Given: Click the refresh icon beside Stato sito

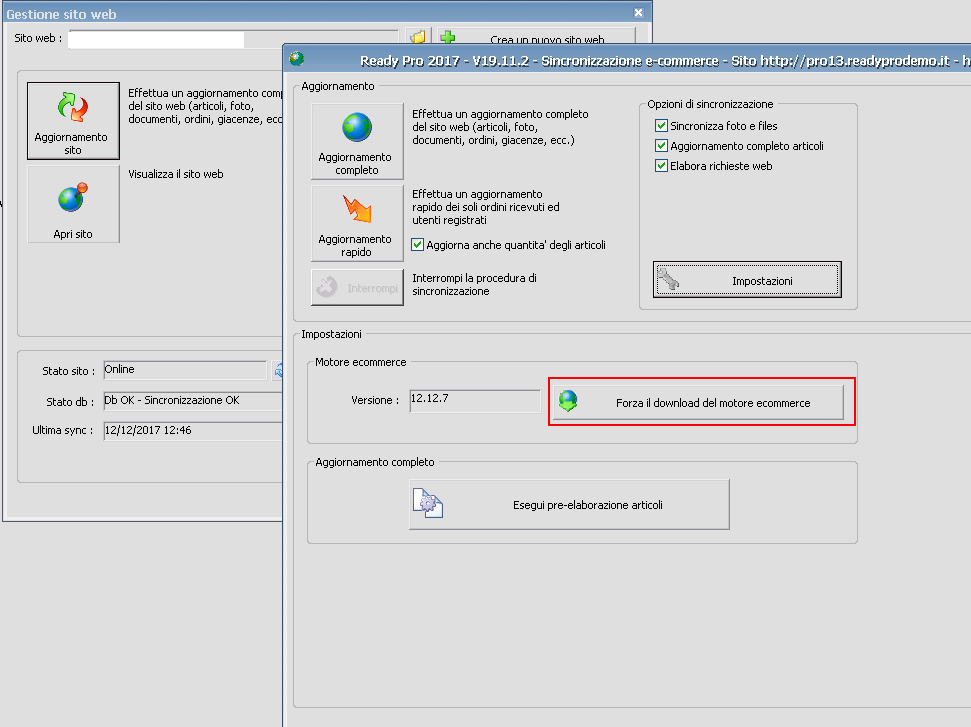Looking at the screenshot, I should [x=278, y=370].
